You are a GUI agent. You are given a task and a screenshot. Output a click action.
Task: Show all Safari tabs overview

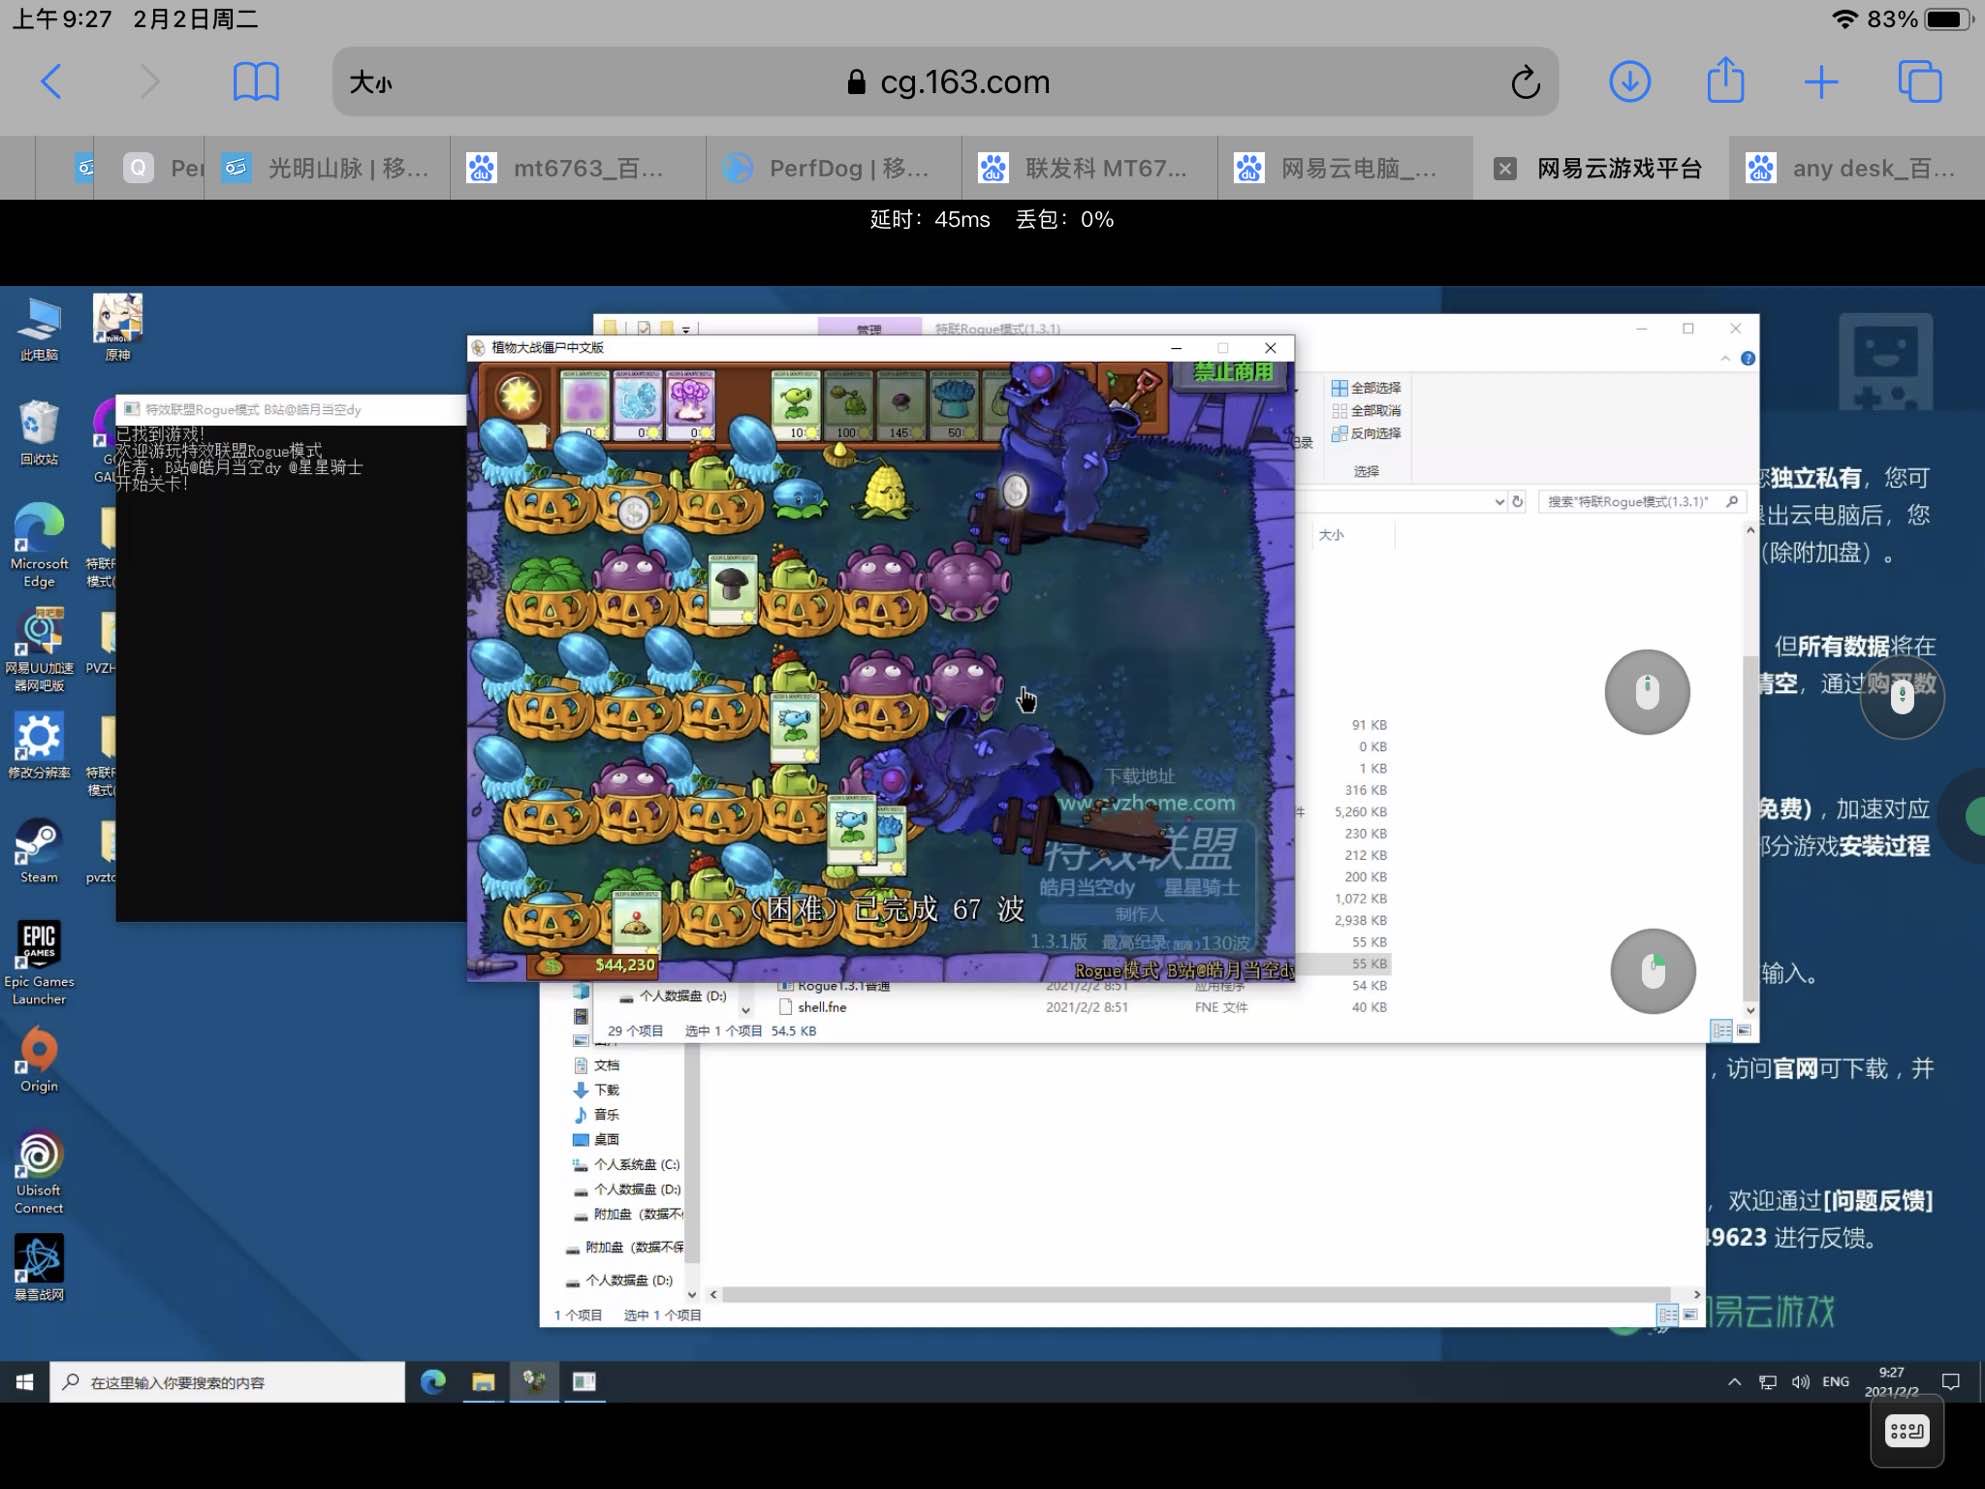(x=1919, y=82)
